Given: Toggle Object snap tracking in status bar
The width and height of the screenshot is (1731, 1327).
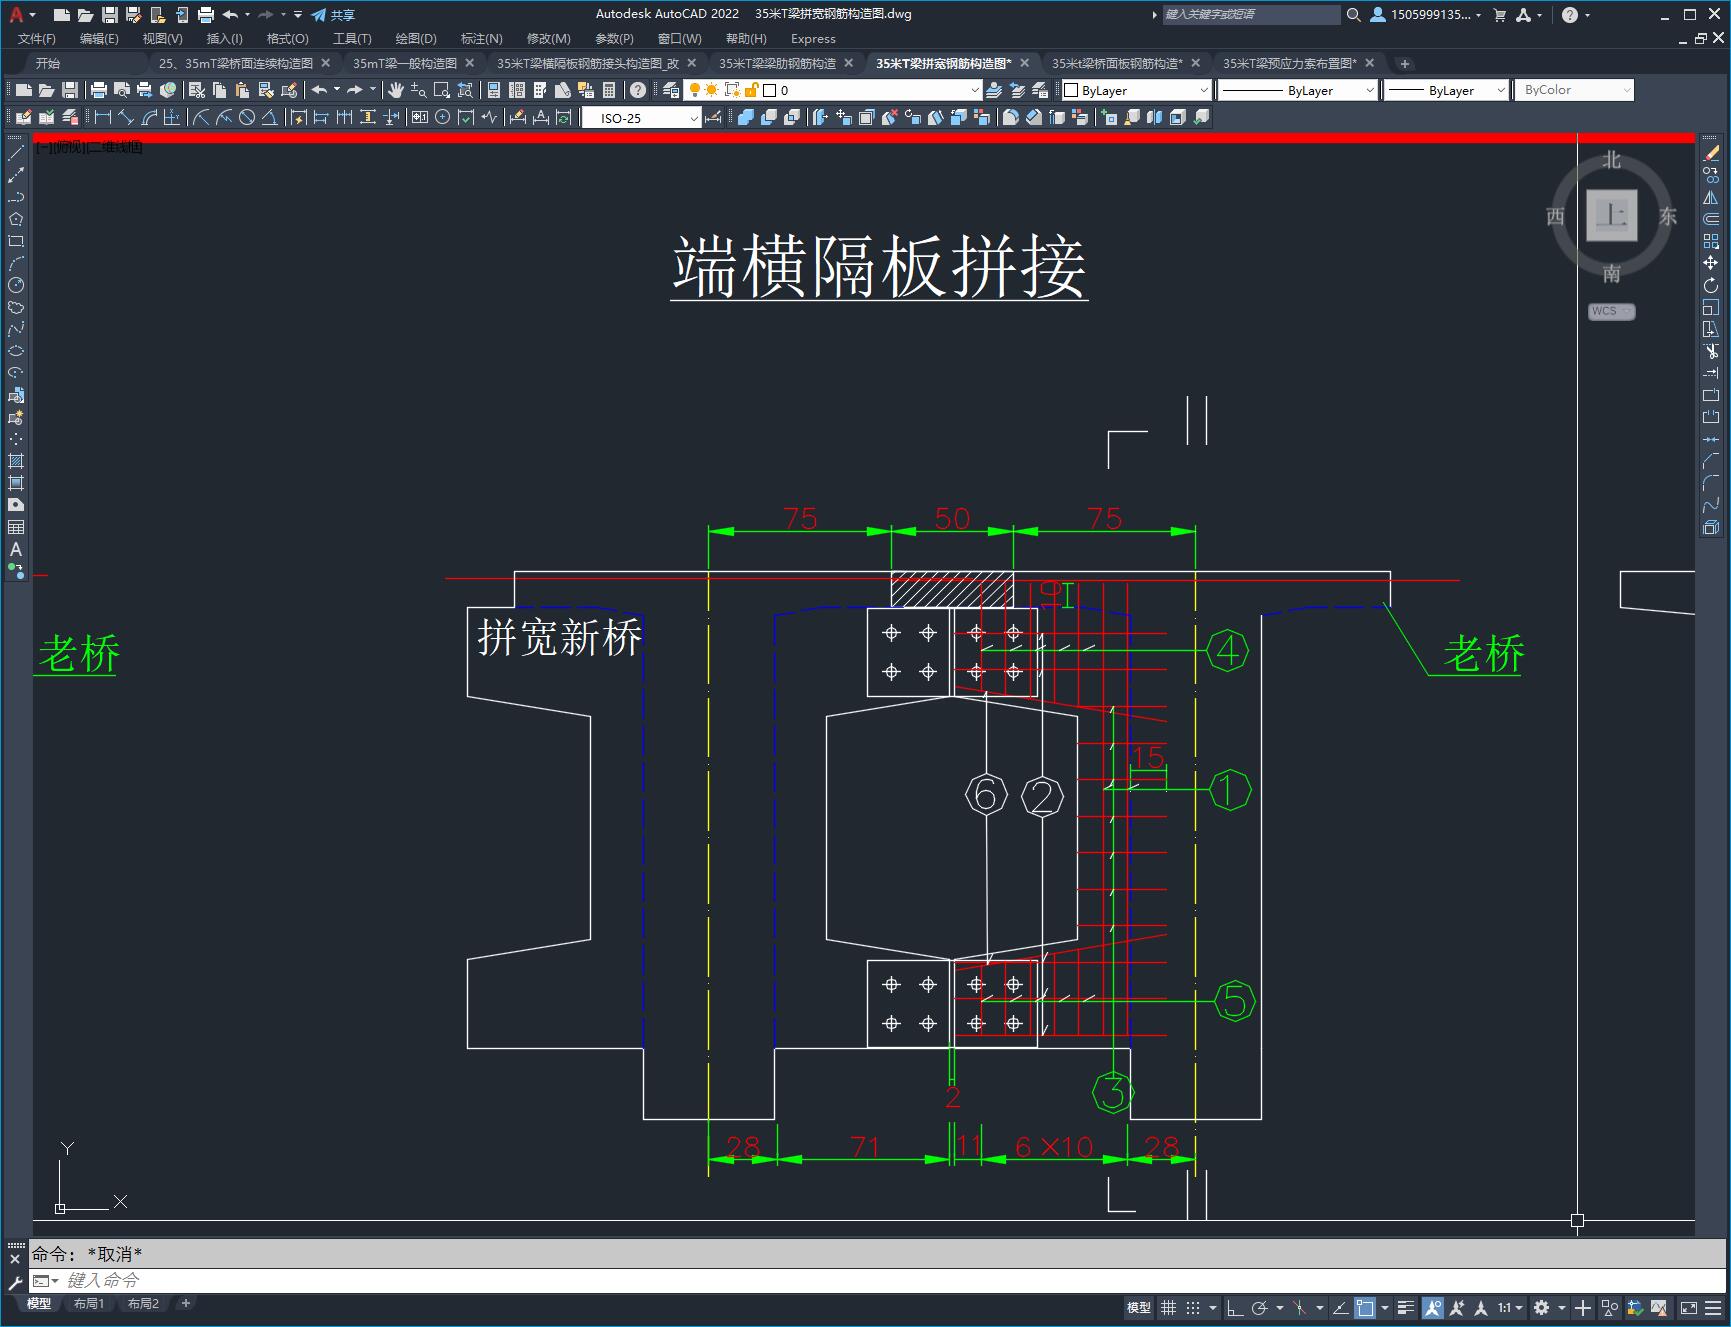Looking at the screenshot, I should pos(1341,1307).
